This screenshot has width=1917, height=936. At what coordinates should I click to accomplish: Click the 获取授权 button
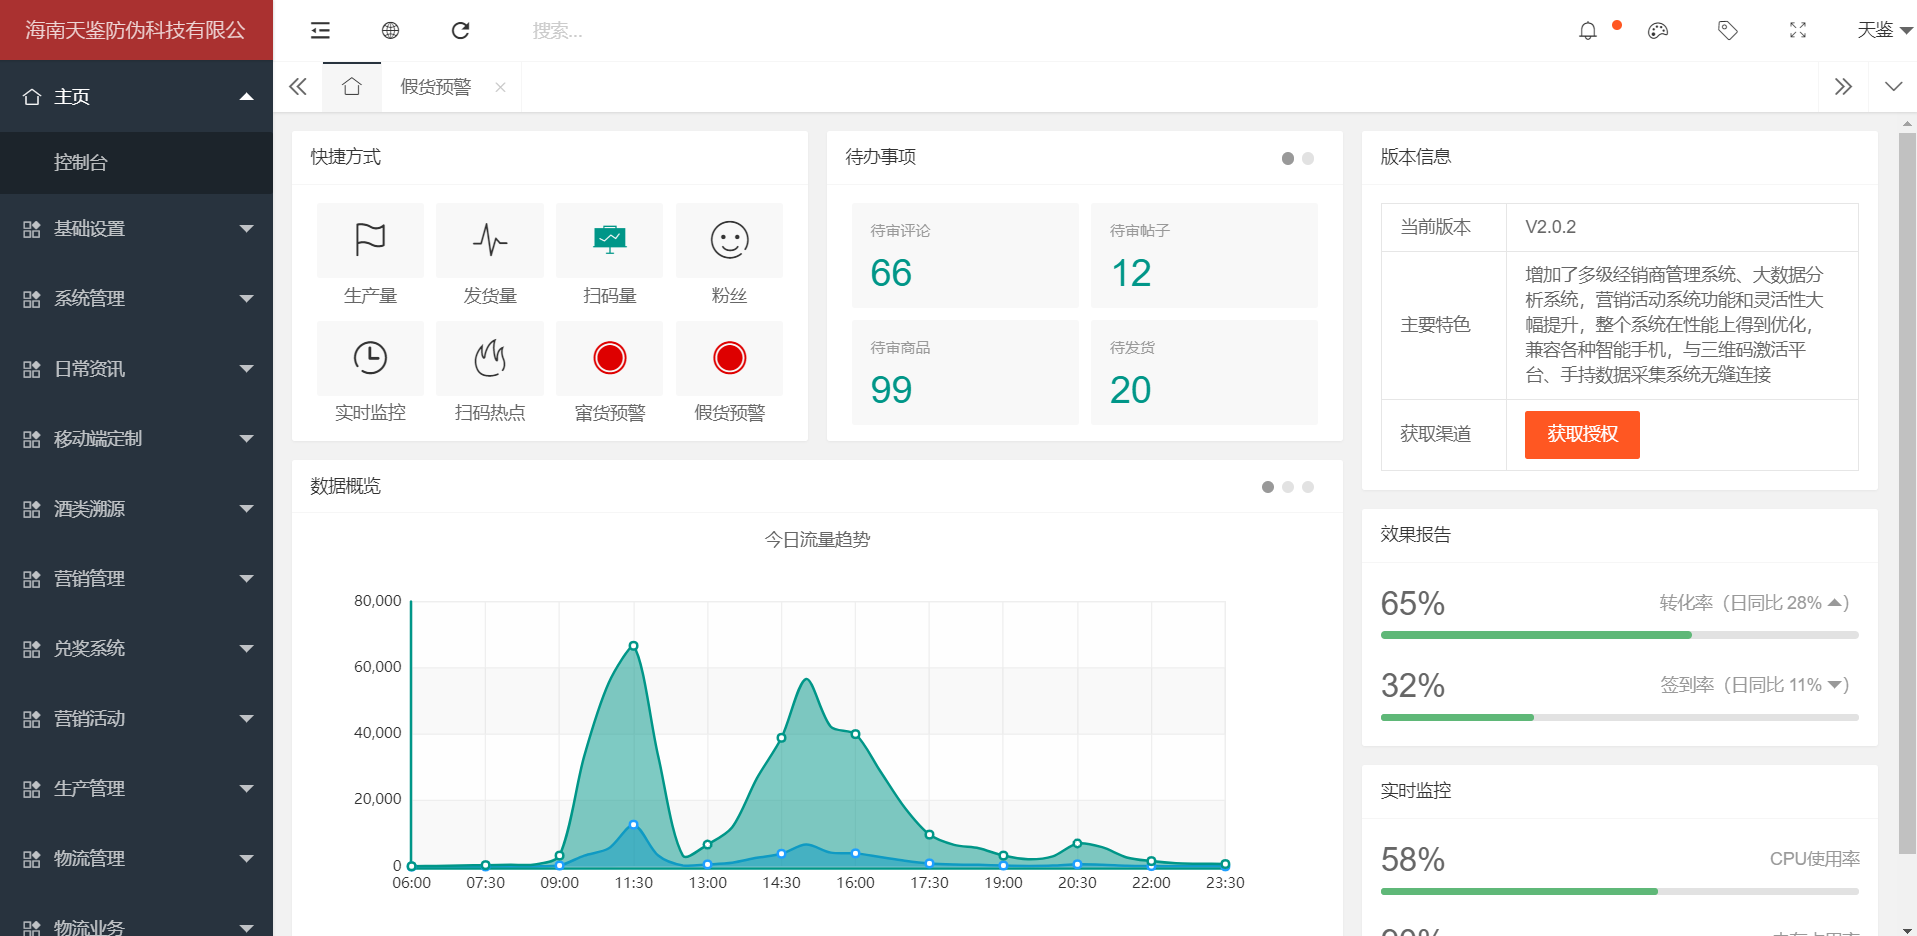1581,434
